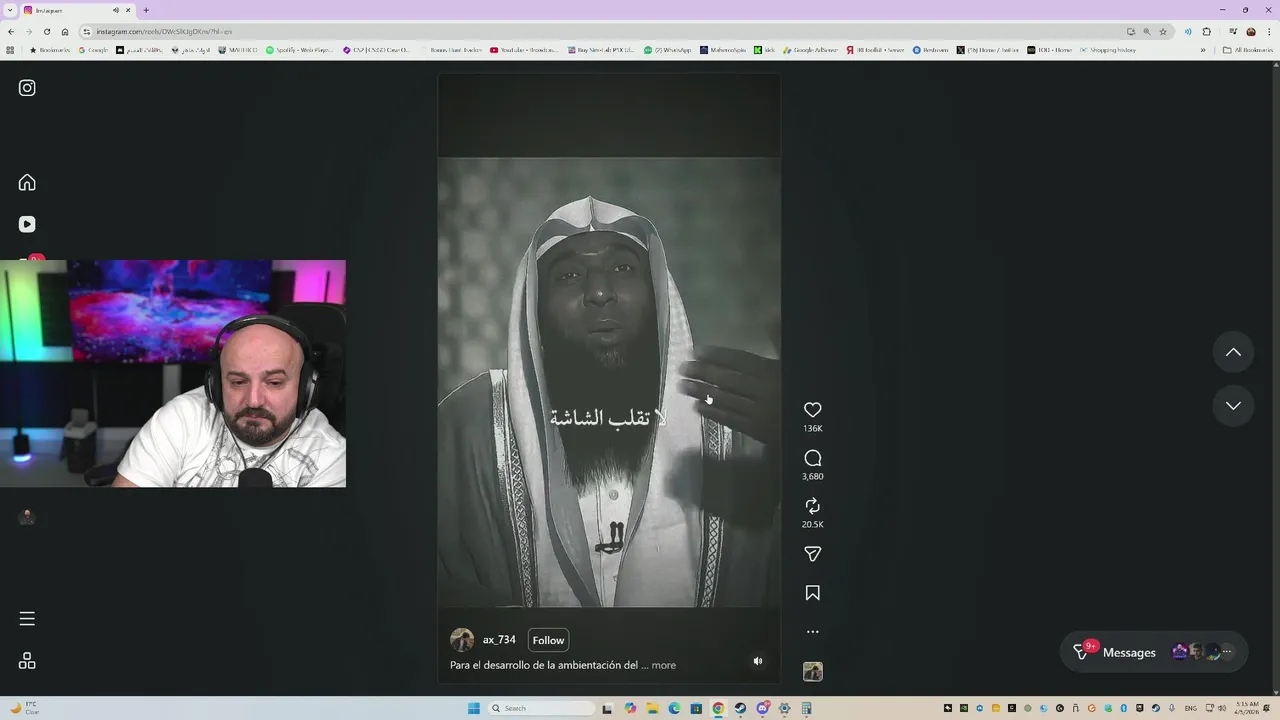Open the YouTube bookmark

[524, 50]
